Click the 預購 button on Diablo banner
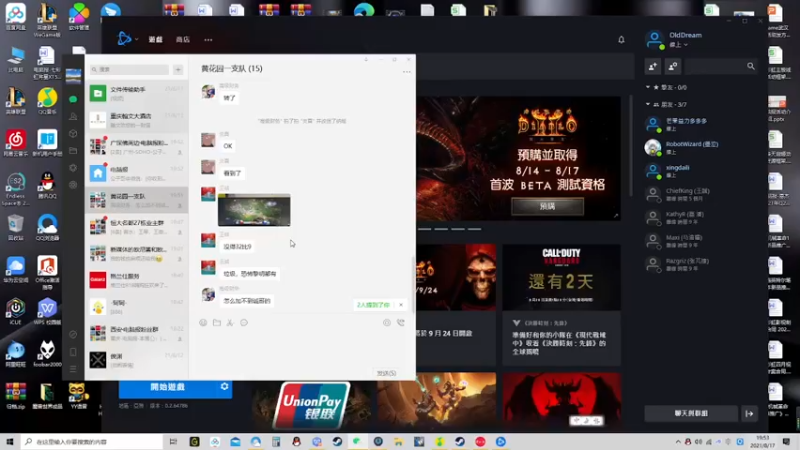The width and height of the screenshot is (800, 450). 547,206
